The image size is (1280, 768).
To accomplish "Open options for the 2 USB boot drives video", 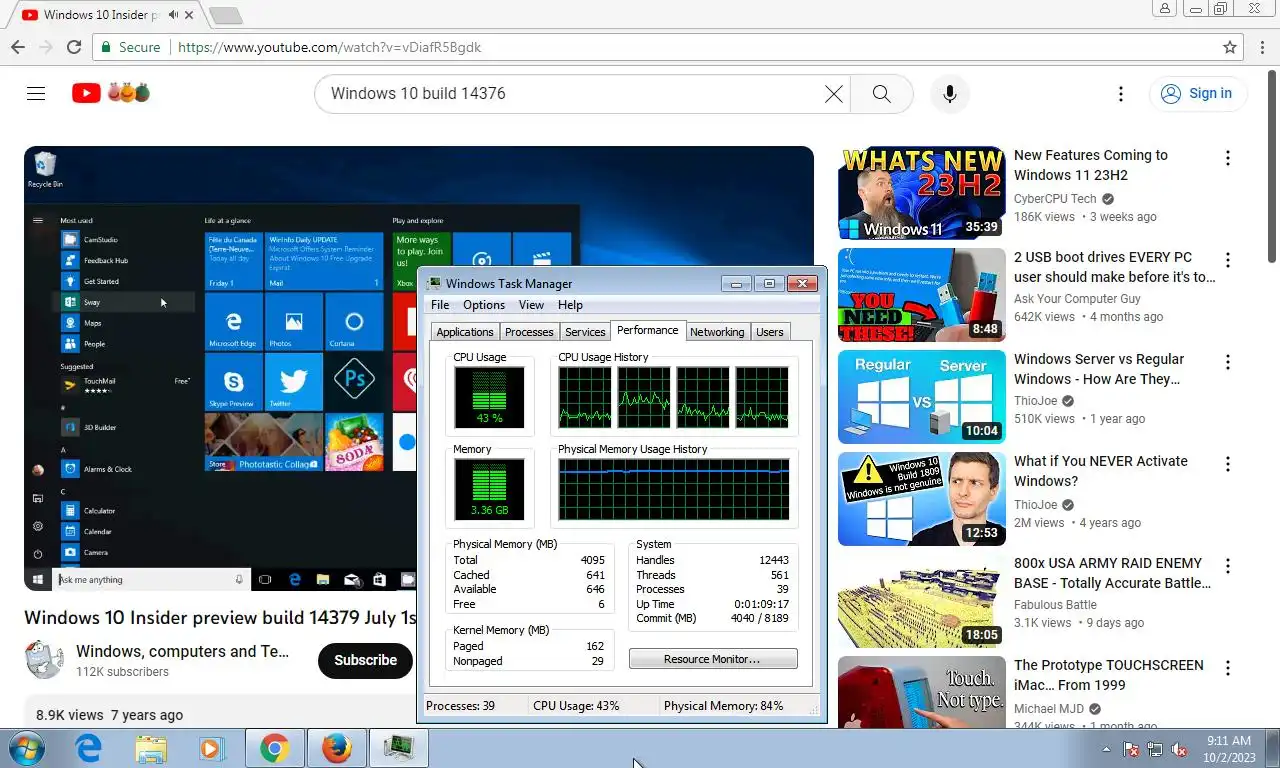I will (1227, 260).
